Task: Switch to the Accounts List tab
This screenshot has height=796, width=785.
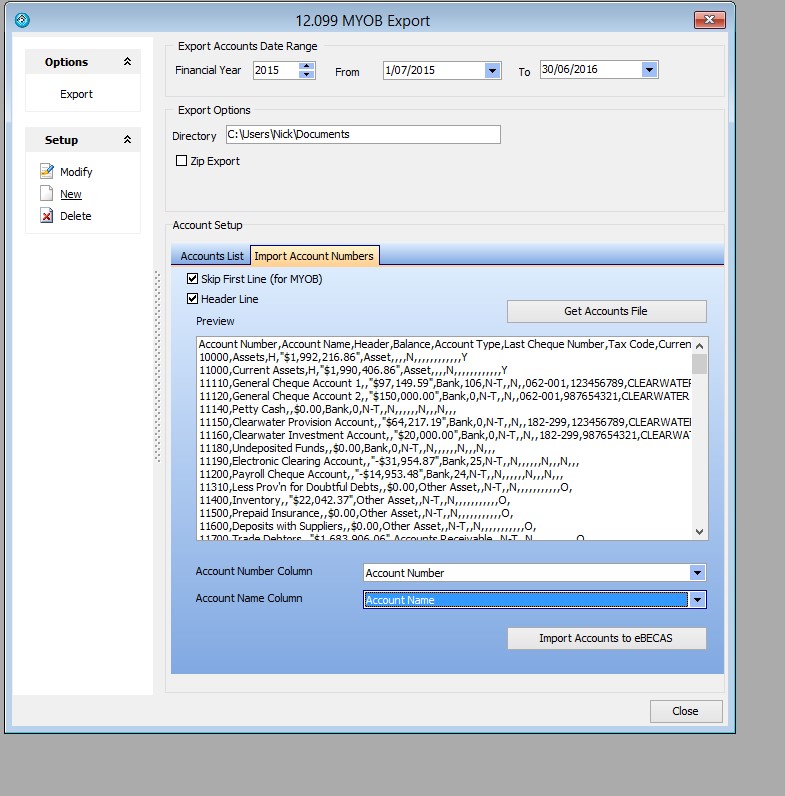Action: (x=211, y=256)
